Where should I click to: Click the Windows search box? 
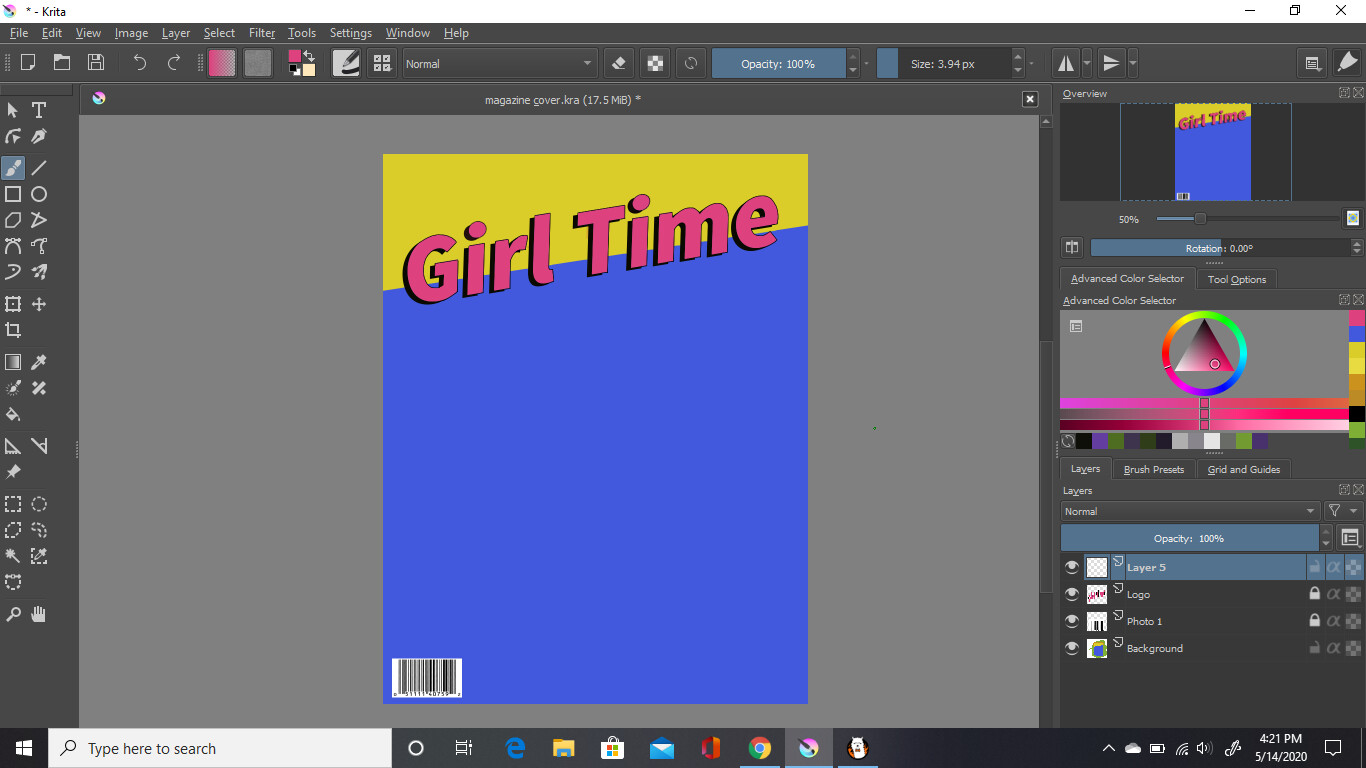pyautogui.click(x=220, y=748)
